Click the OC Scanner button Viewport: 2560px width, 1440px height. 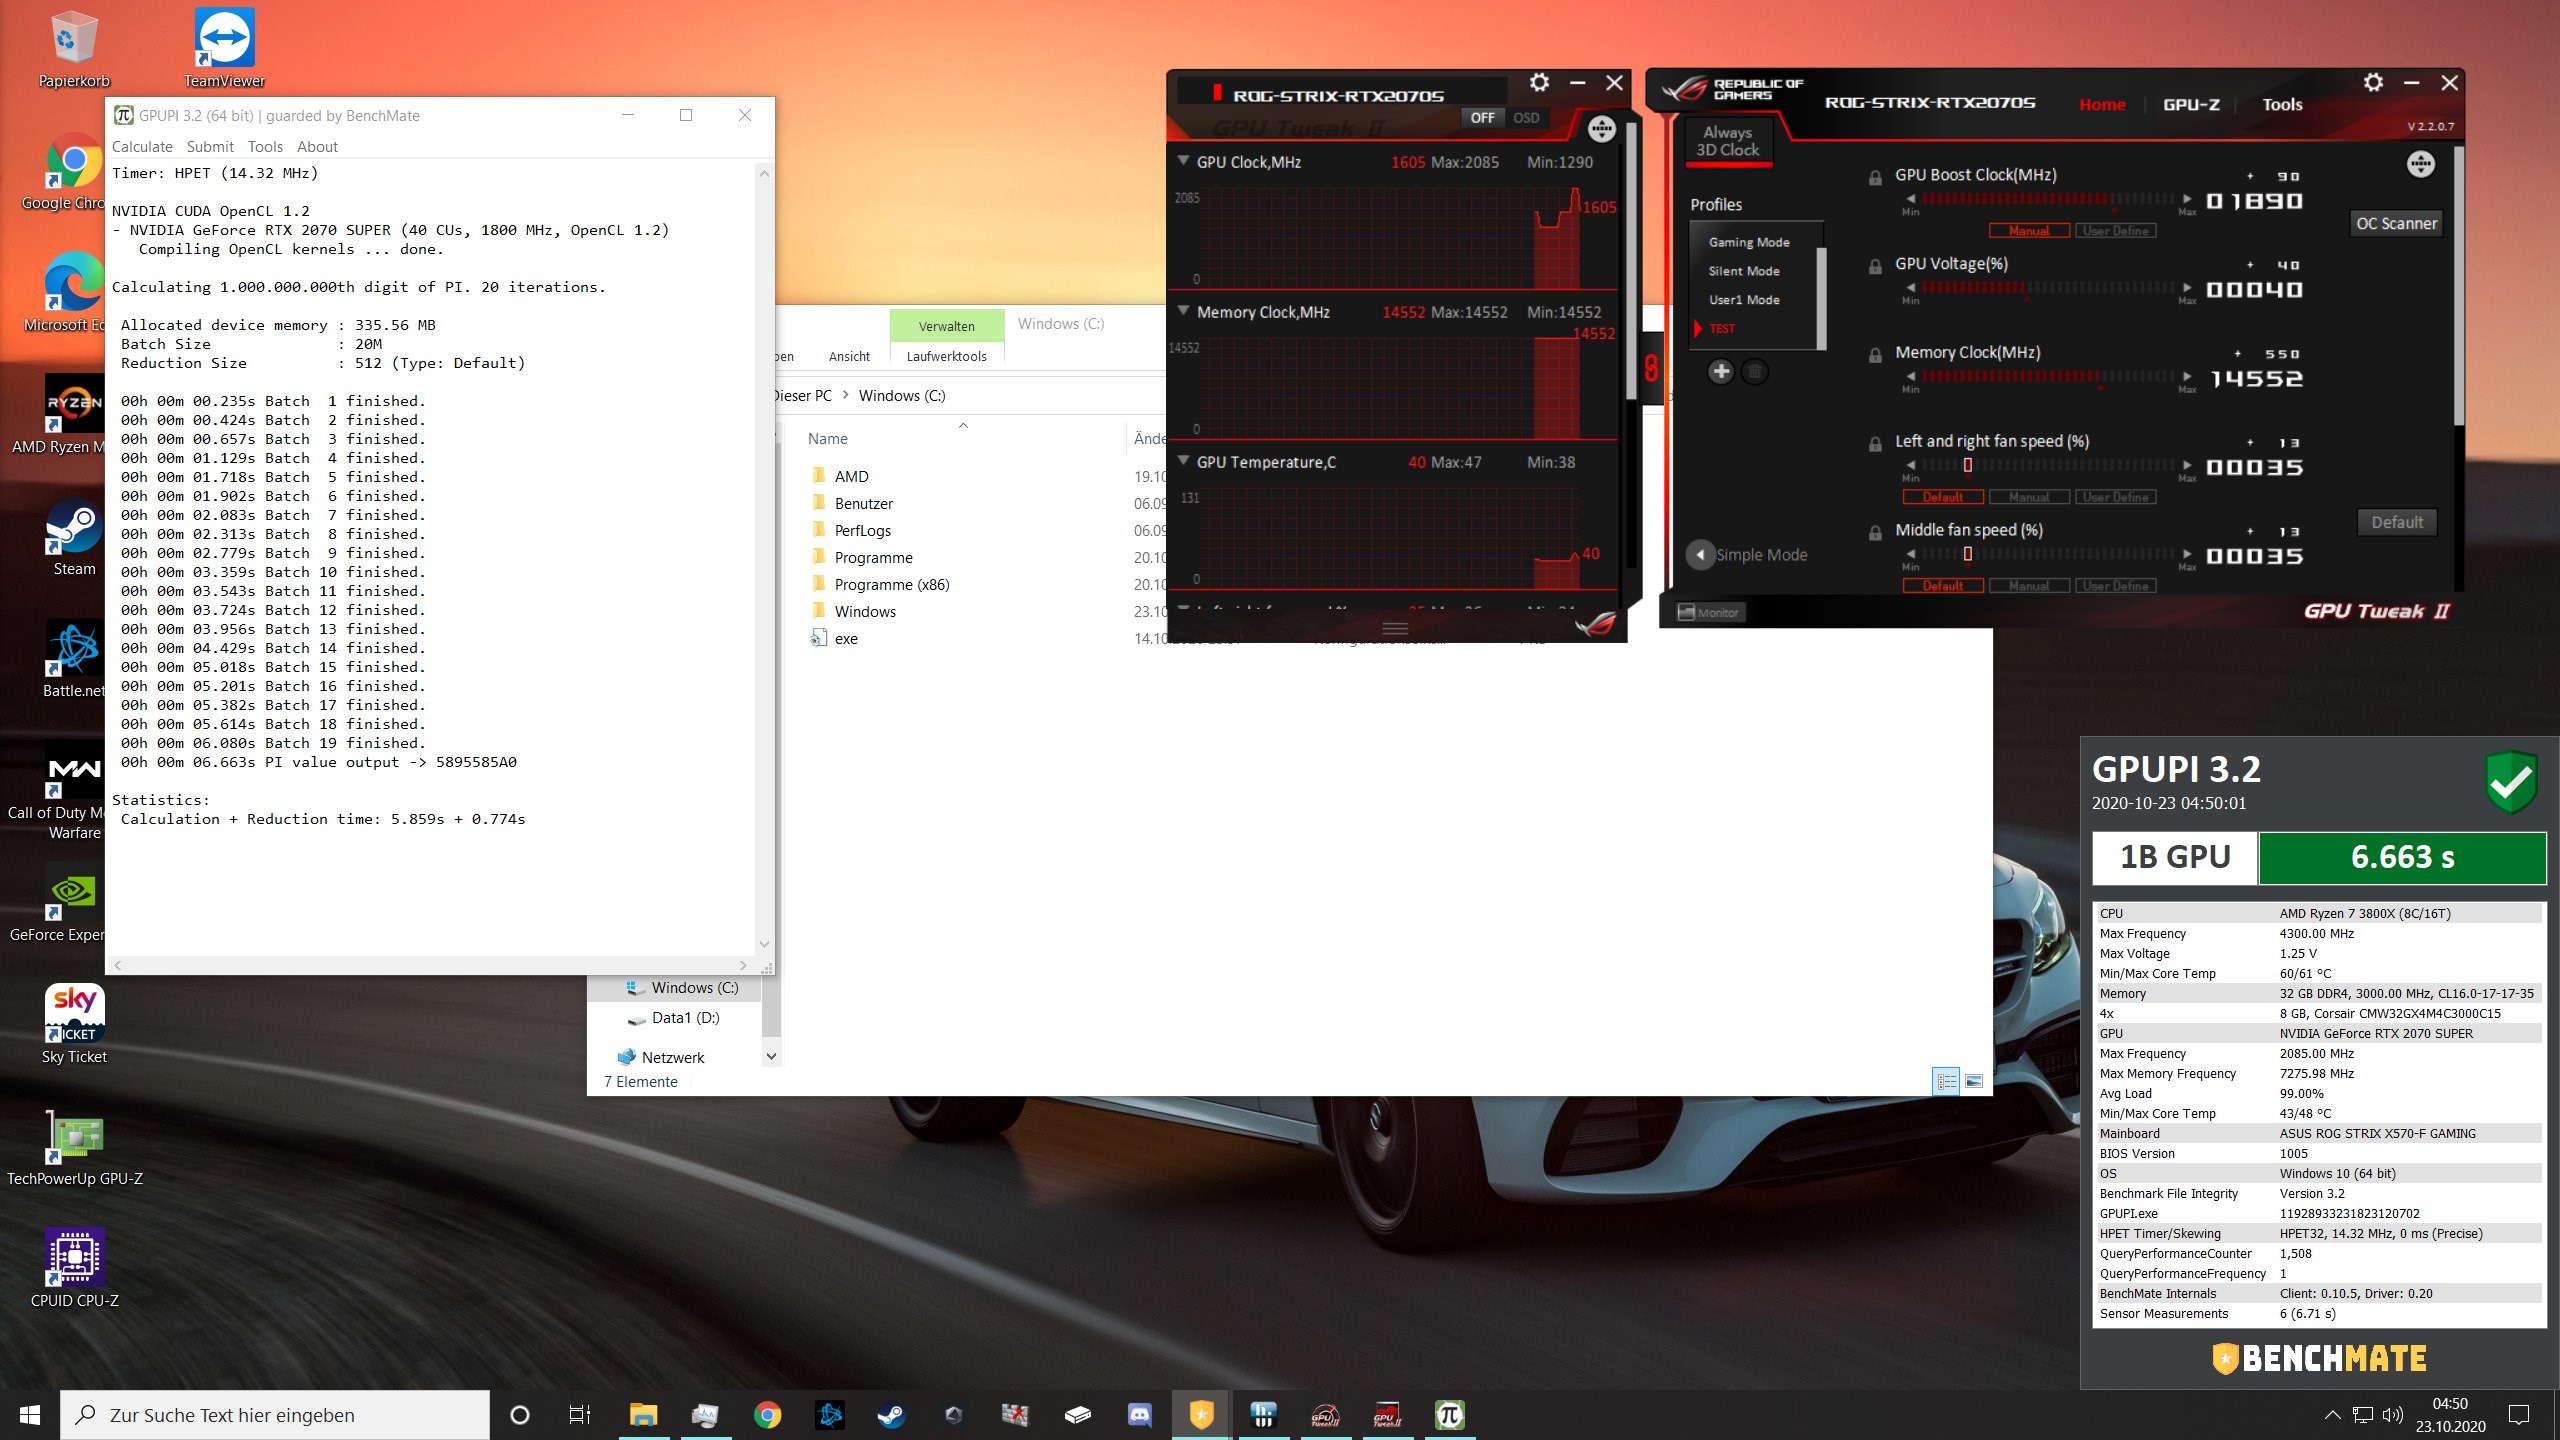[x=2396, y=224]
